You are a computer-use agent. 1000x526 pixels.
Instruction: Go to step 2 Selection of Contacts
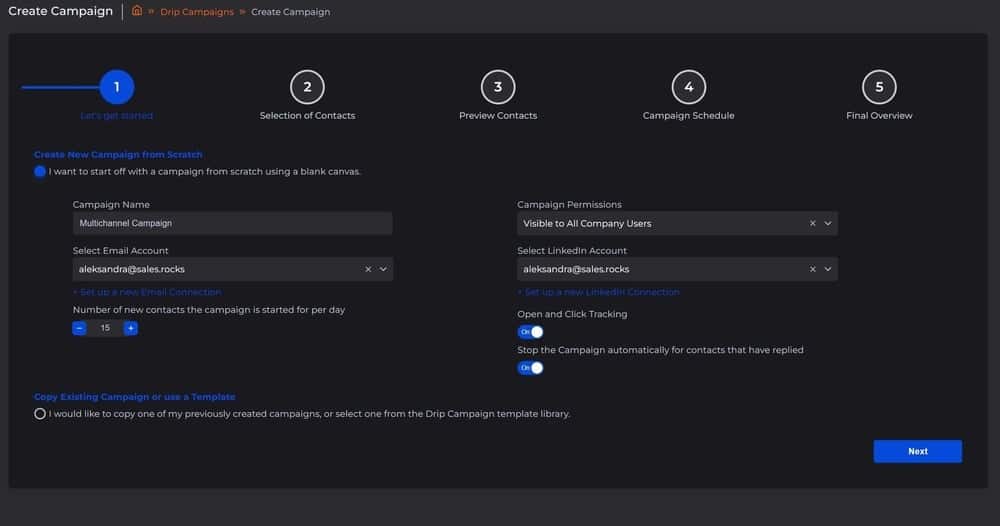click(x=307, y=87)
